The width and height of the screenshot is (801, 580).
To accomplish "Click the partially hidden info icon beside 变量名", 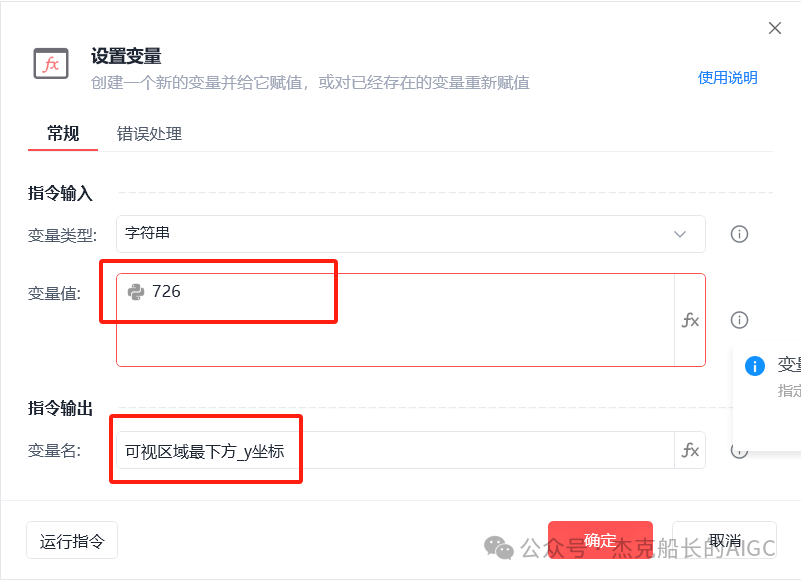I will [739, 452].
